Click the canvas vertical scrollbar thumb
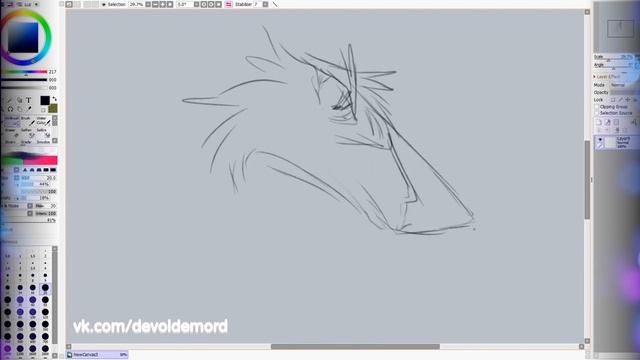This screenshot has height=360, width=640. tap(587, 180)
